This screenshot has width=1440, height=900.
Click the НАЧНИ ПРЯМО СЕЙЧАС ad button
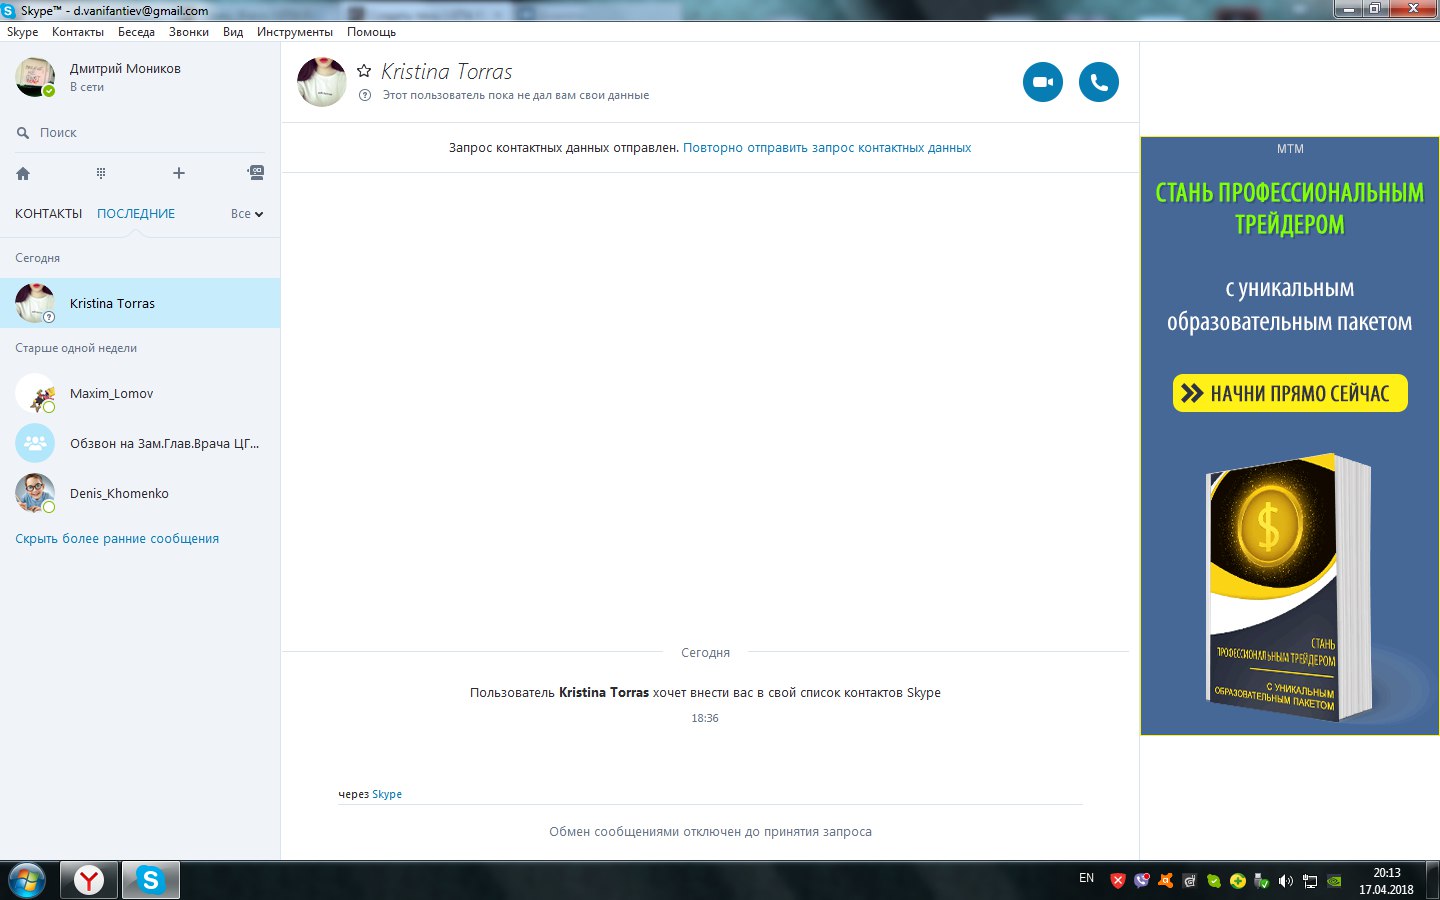pos(1290,393)
